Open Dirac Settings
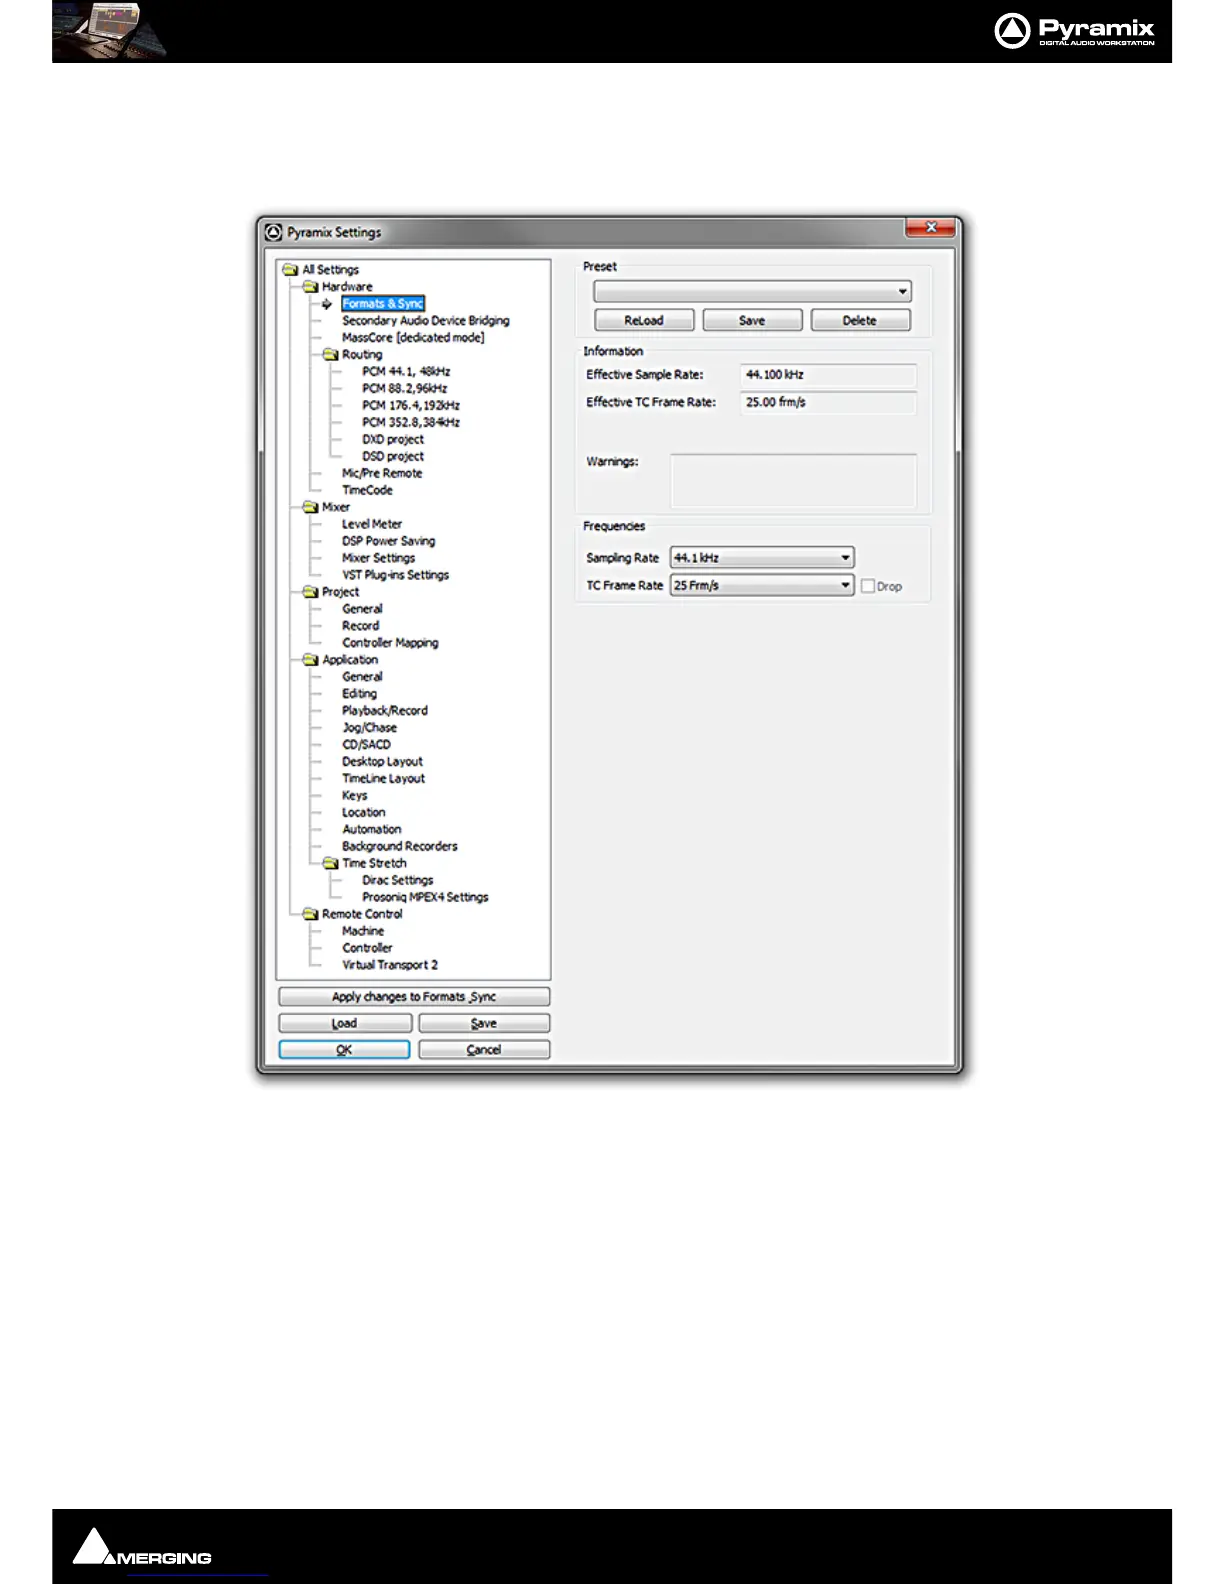The image size is (1224, 1584). [x=398, y=882]
